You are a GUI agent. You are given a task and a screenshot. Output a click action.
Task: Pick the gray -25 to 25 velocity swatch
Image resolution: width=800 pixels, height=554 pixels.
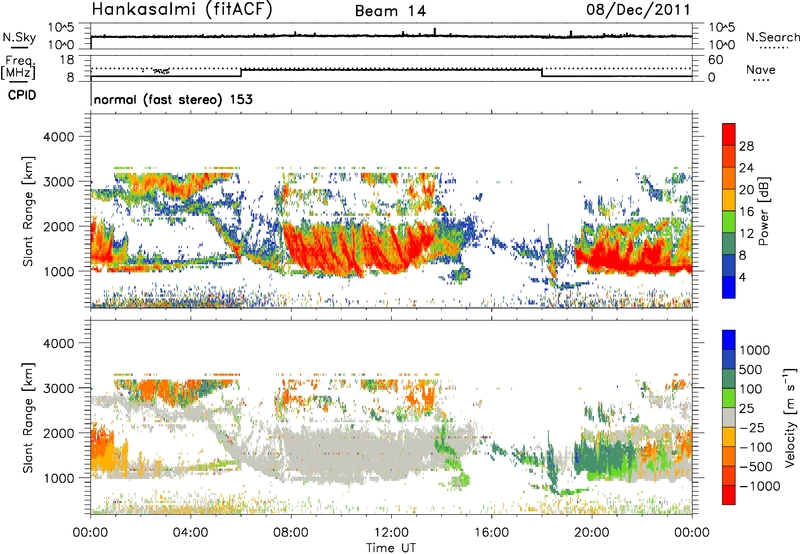pyautogui.click(x=729, y=418)
